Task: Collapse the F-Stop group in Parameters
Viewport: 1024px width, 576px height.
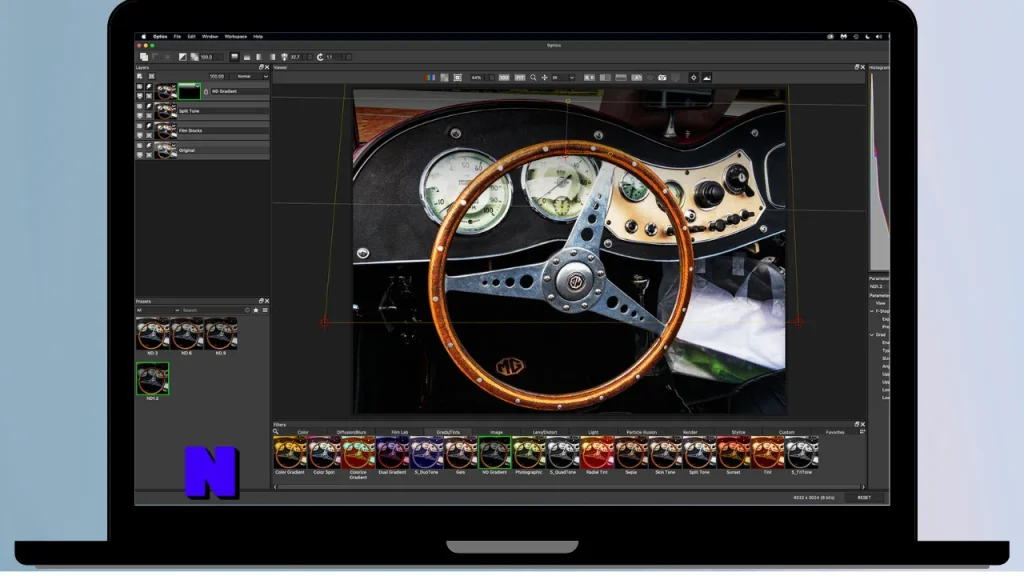Action: [x=872, y=312]
